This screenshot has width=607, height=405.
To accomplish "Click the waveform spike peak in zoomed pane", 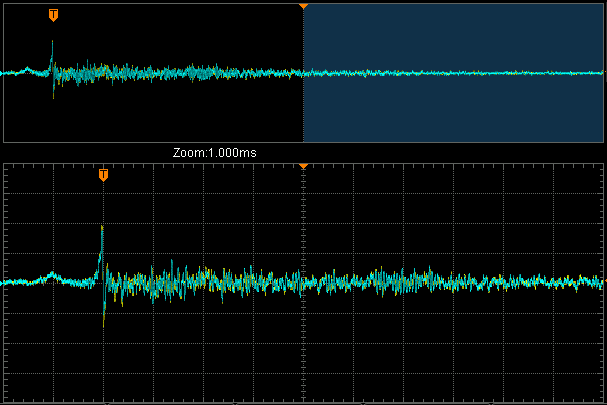I will coord(102,227).
